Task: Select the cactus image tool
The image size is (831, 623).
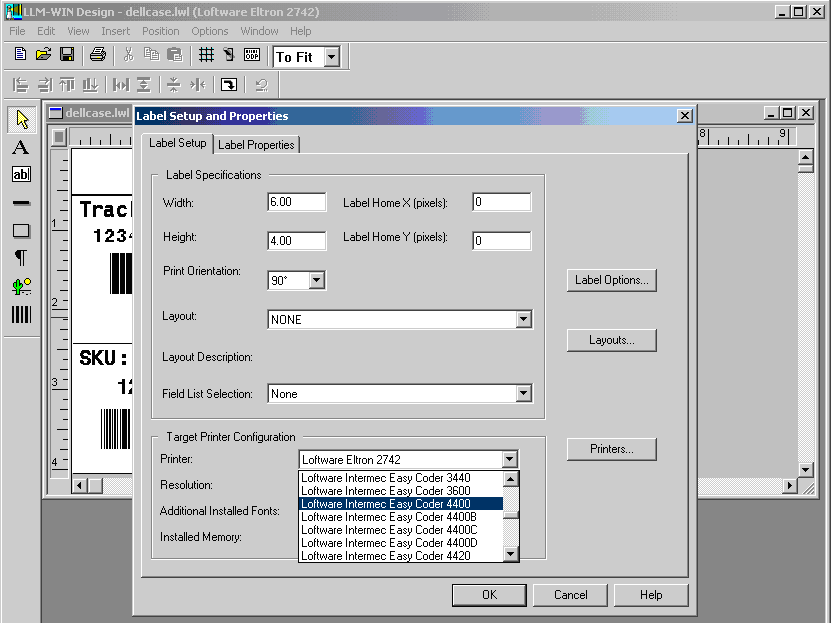Action: (21, 287)
